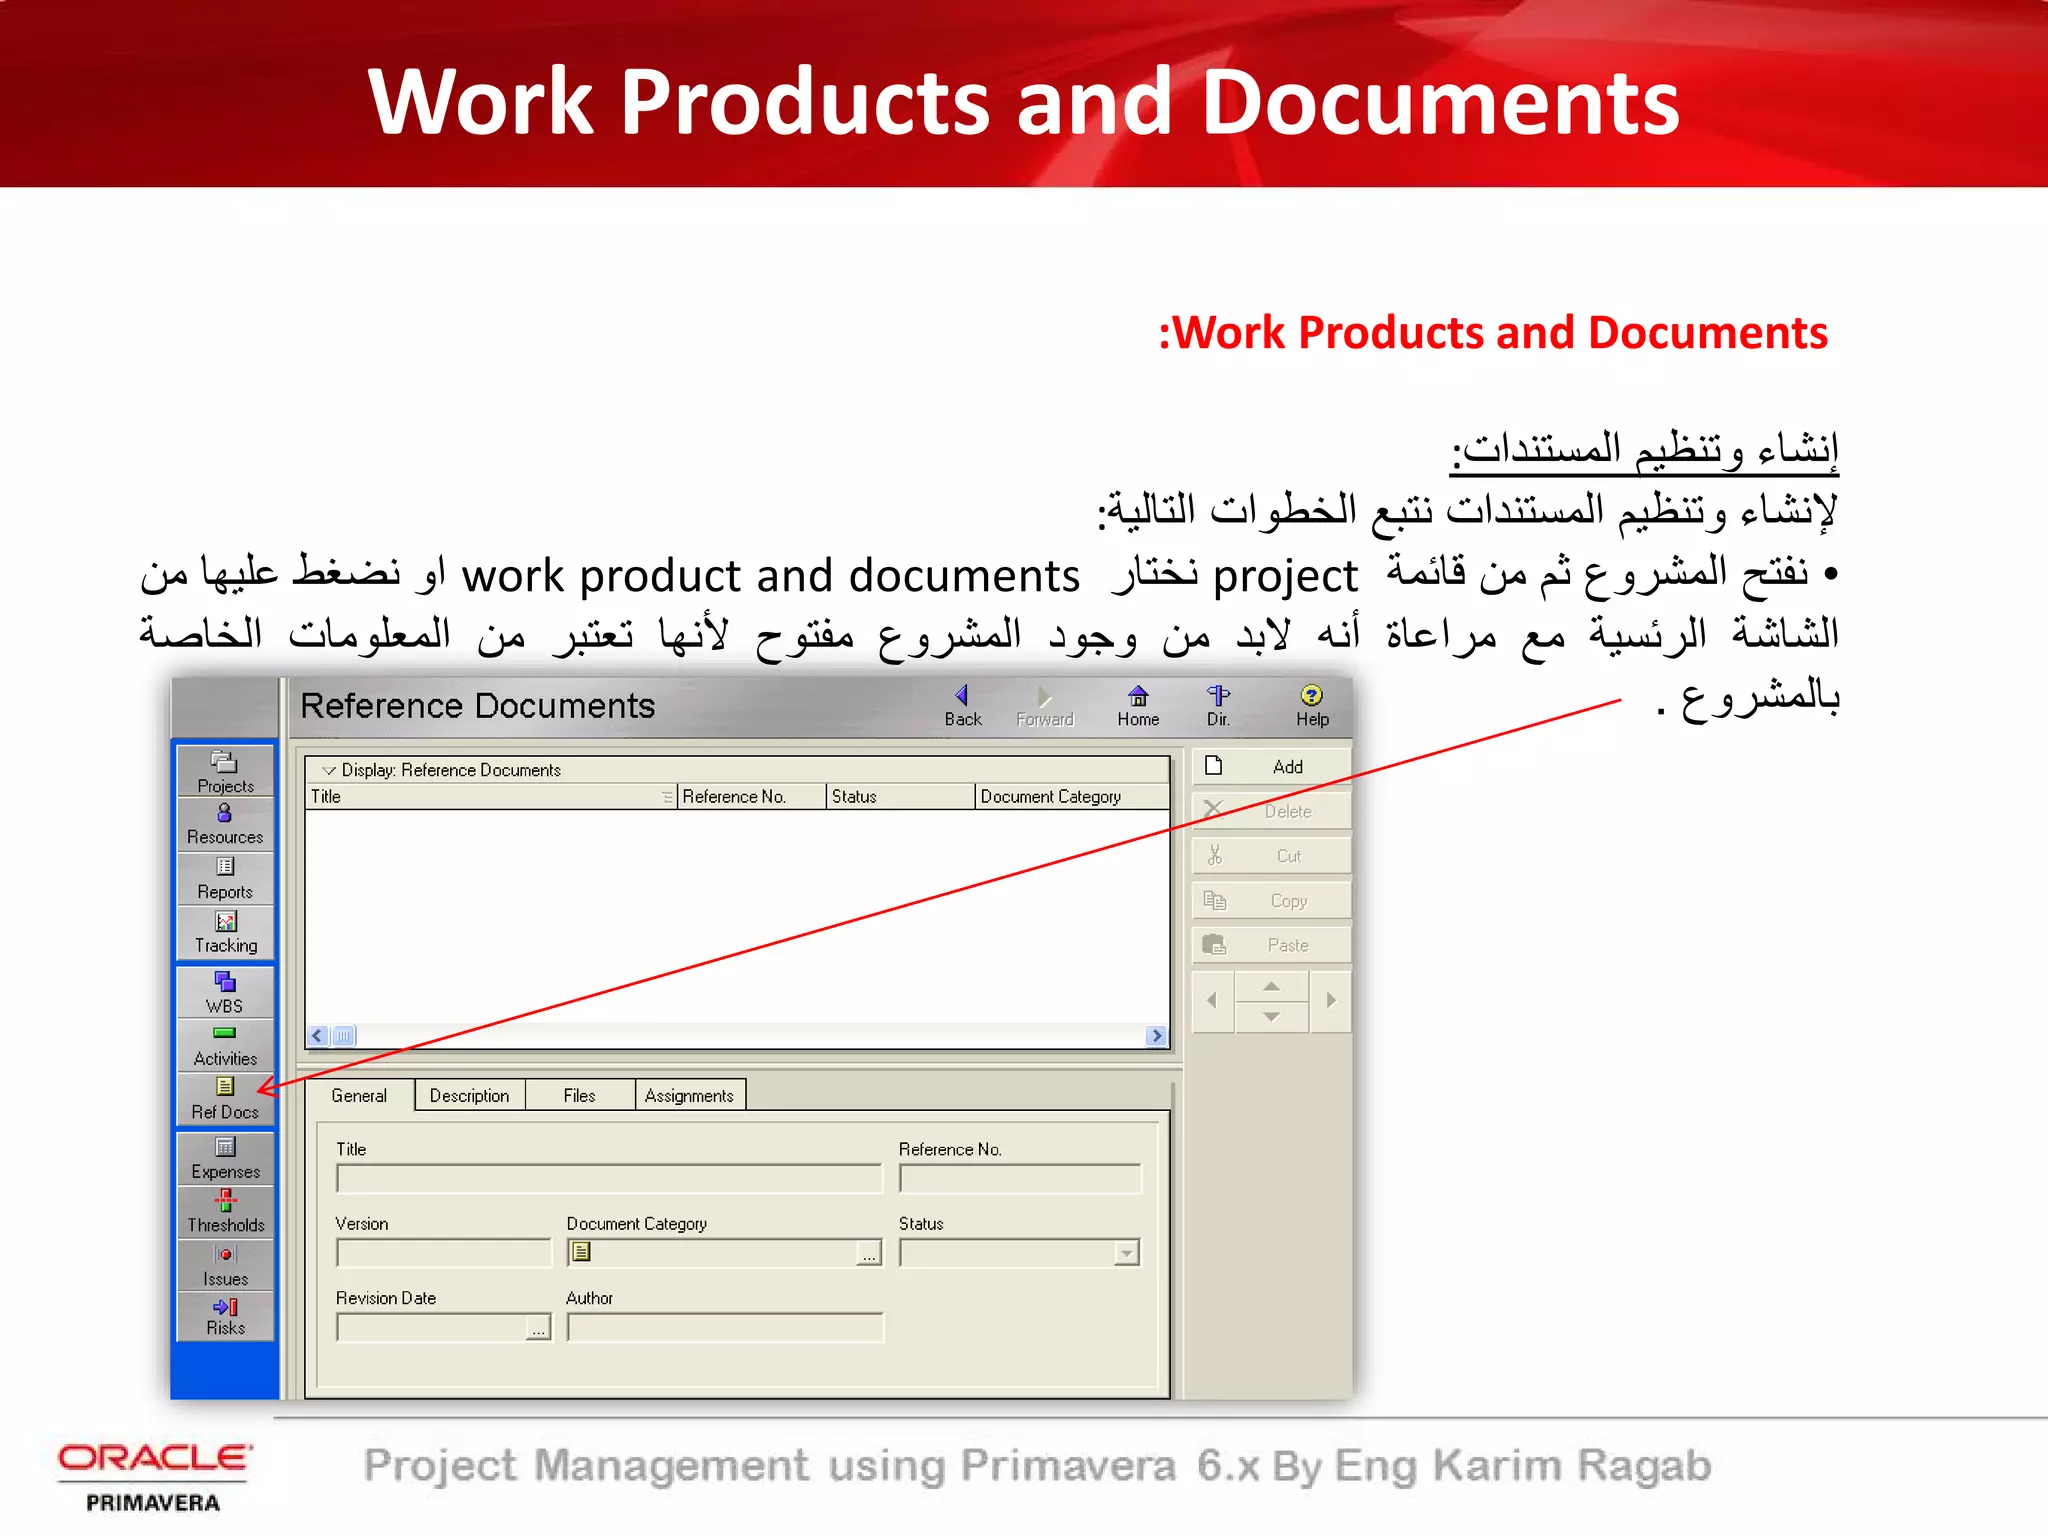2048x1536 pixels.
Task: Click move up arrow in command bar
Action: pos(1271,986)
